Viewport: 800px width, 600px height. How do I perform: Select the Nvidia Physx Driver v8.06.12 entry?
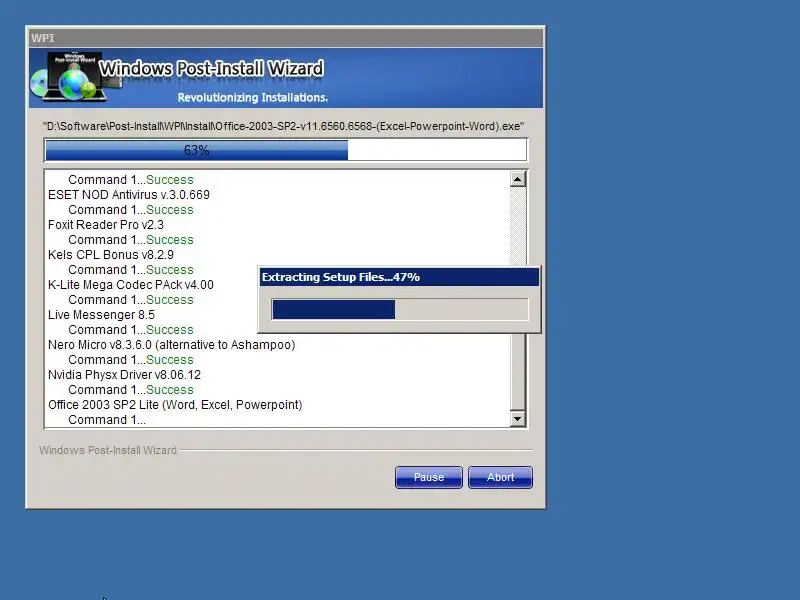click(124, 375)
